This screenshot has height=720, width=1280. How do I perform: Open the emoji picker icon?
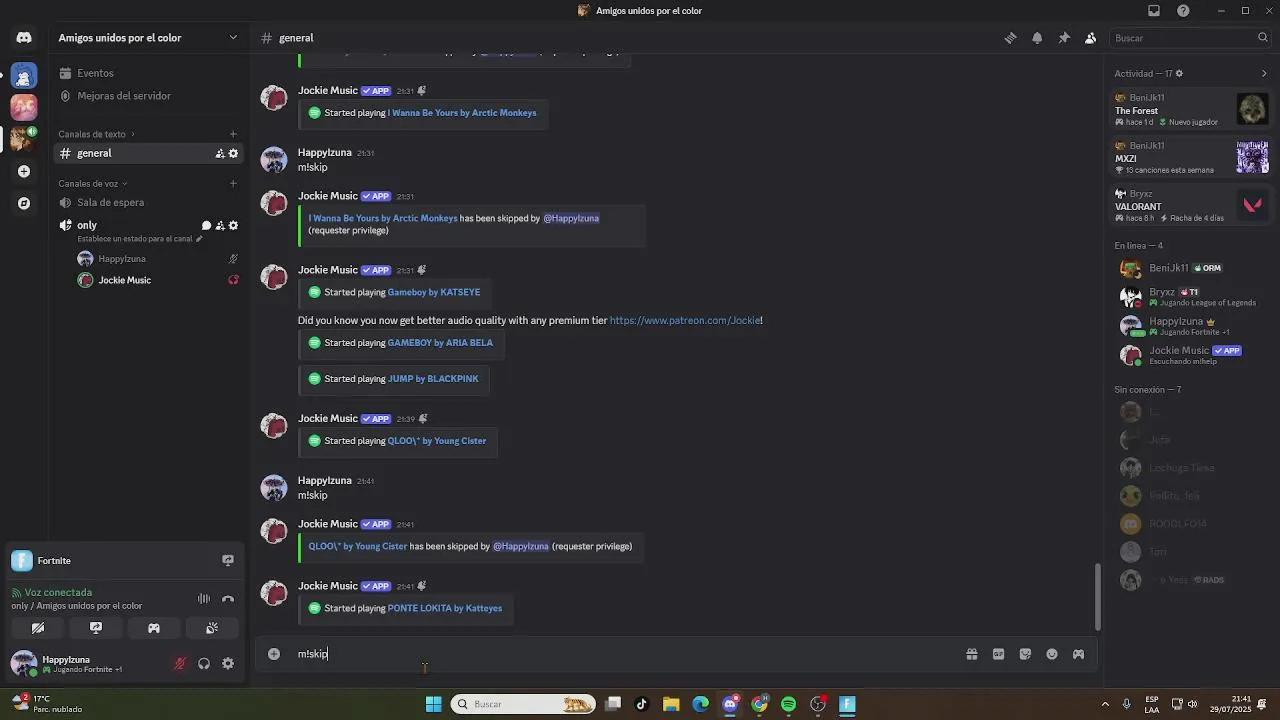click(x=1052, y=654)
